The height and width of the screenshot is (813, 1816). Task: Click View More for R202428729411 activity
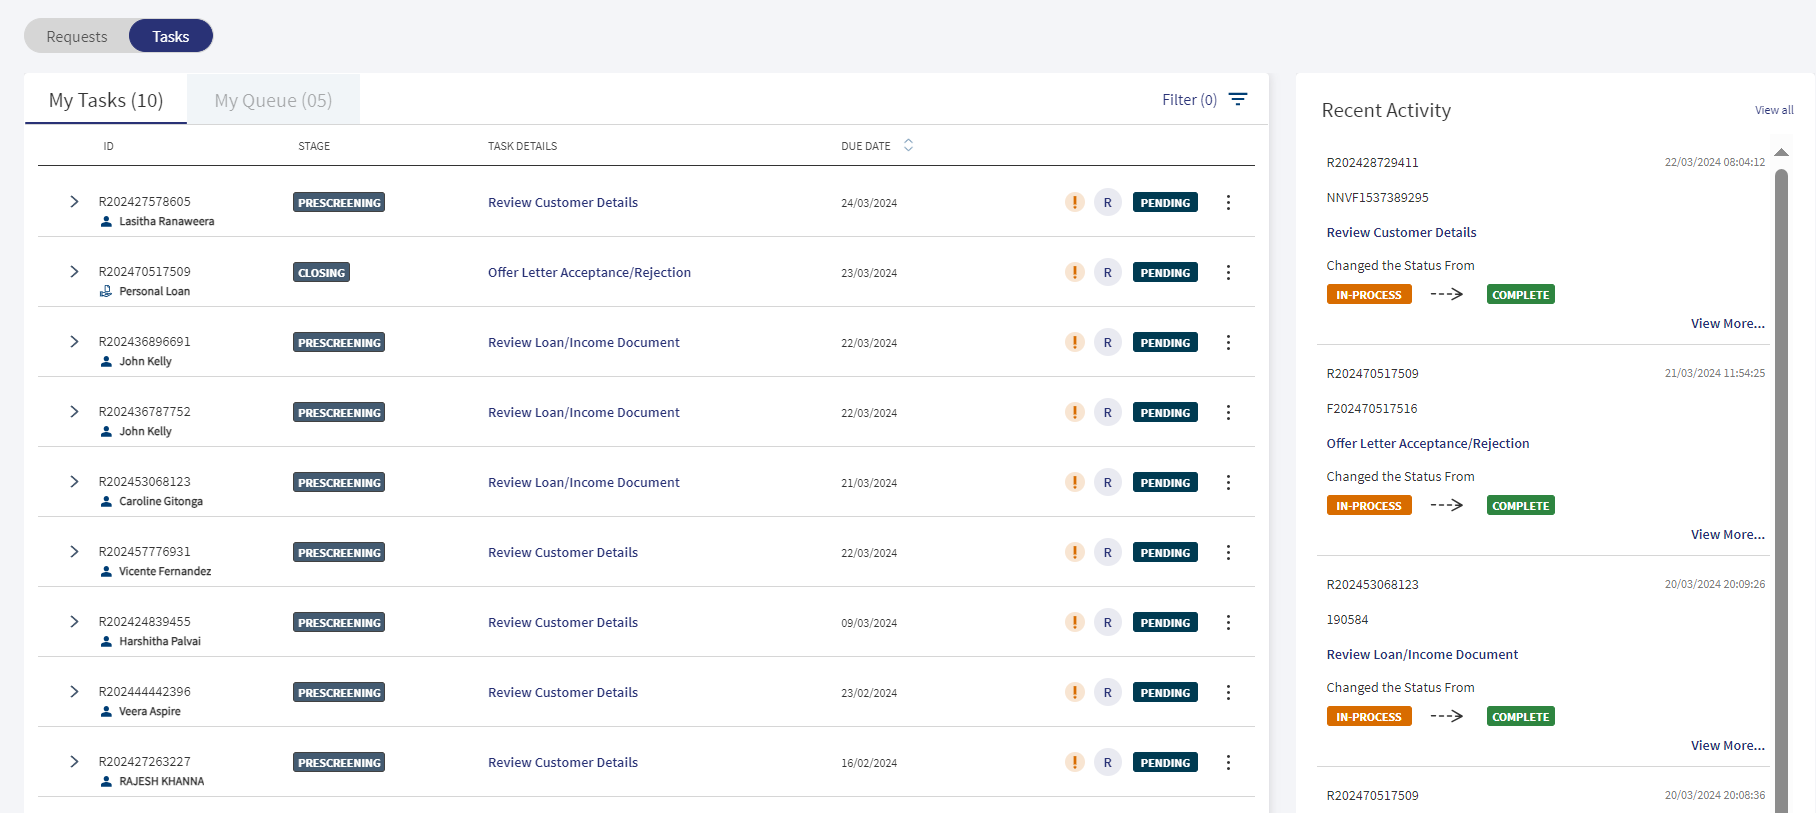tap(1727, 323)
